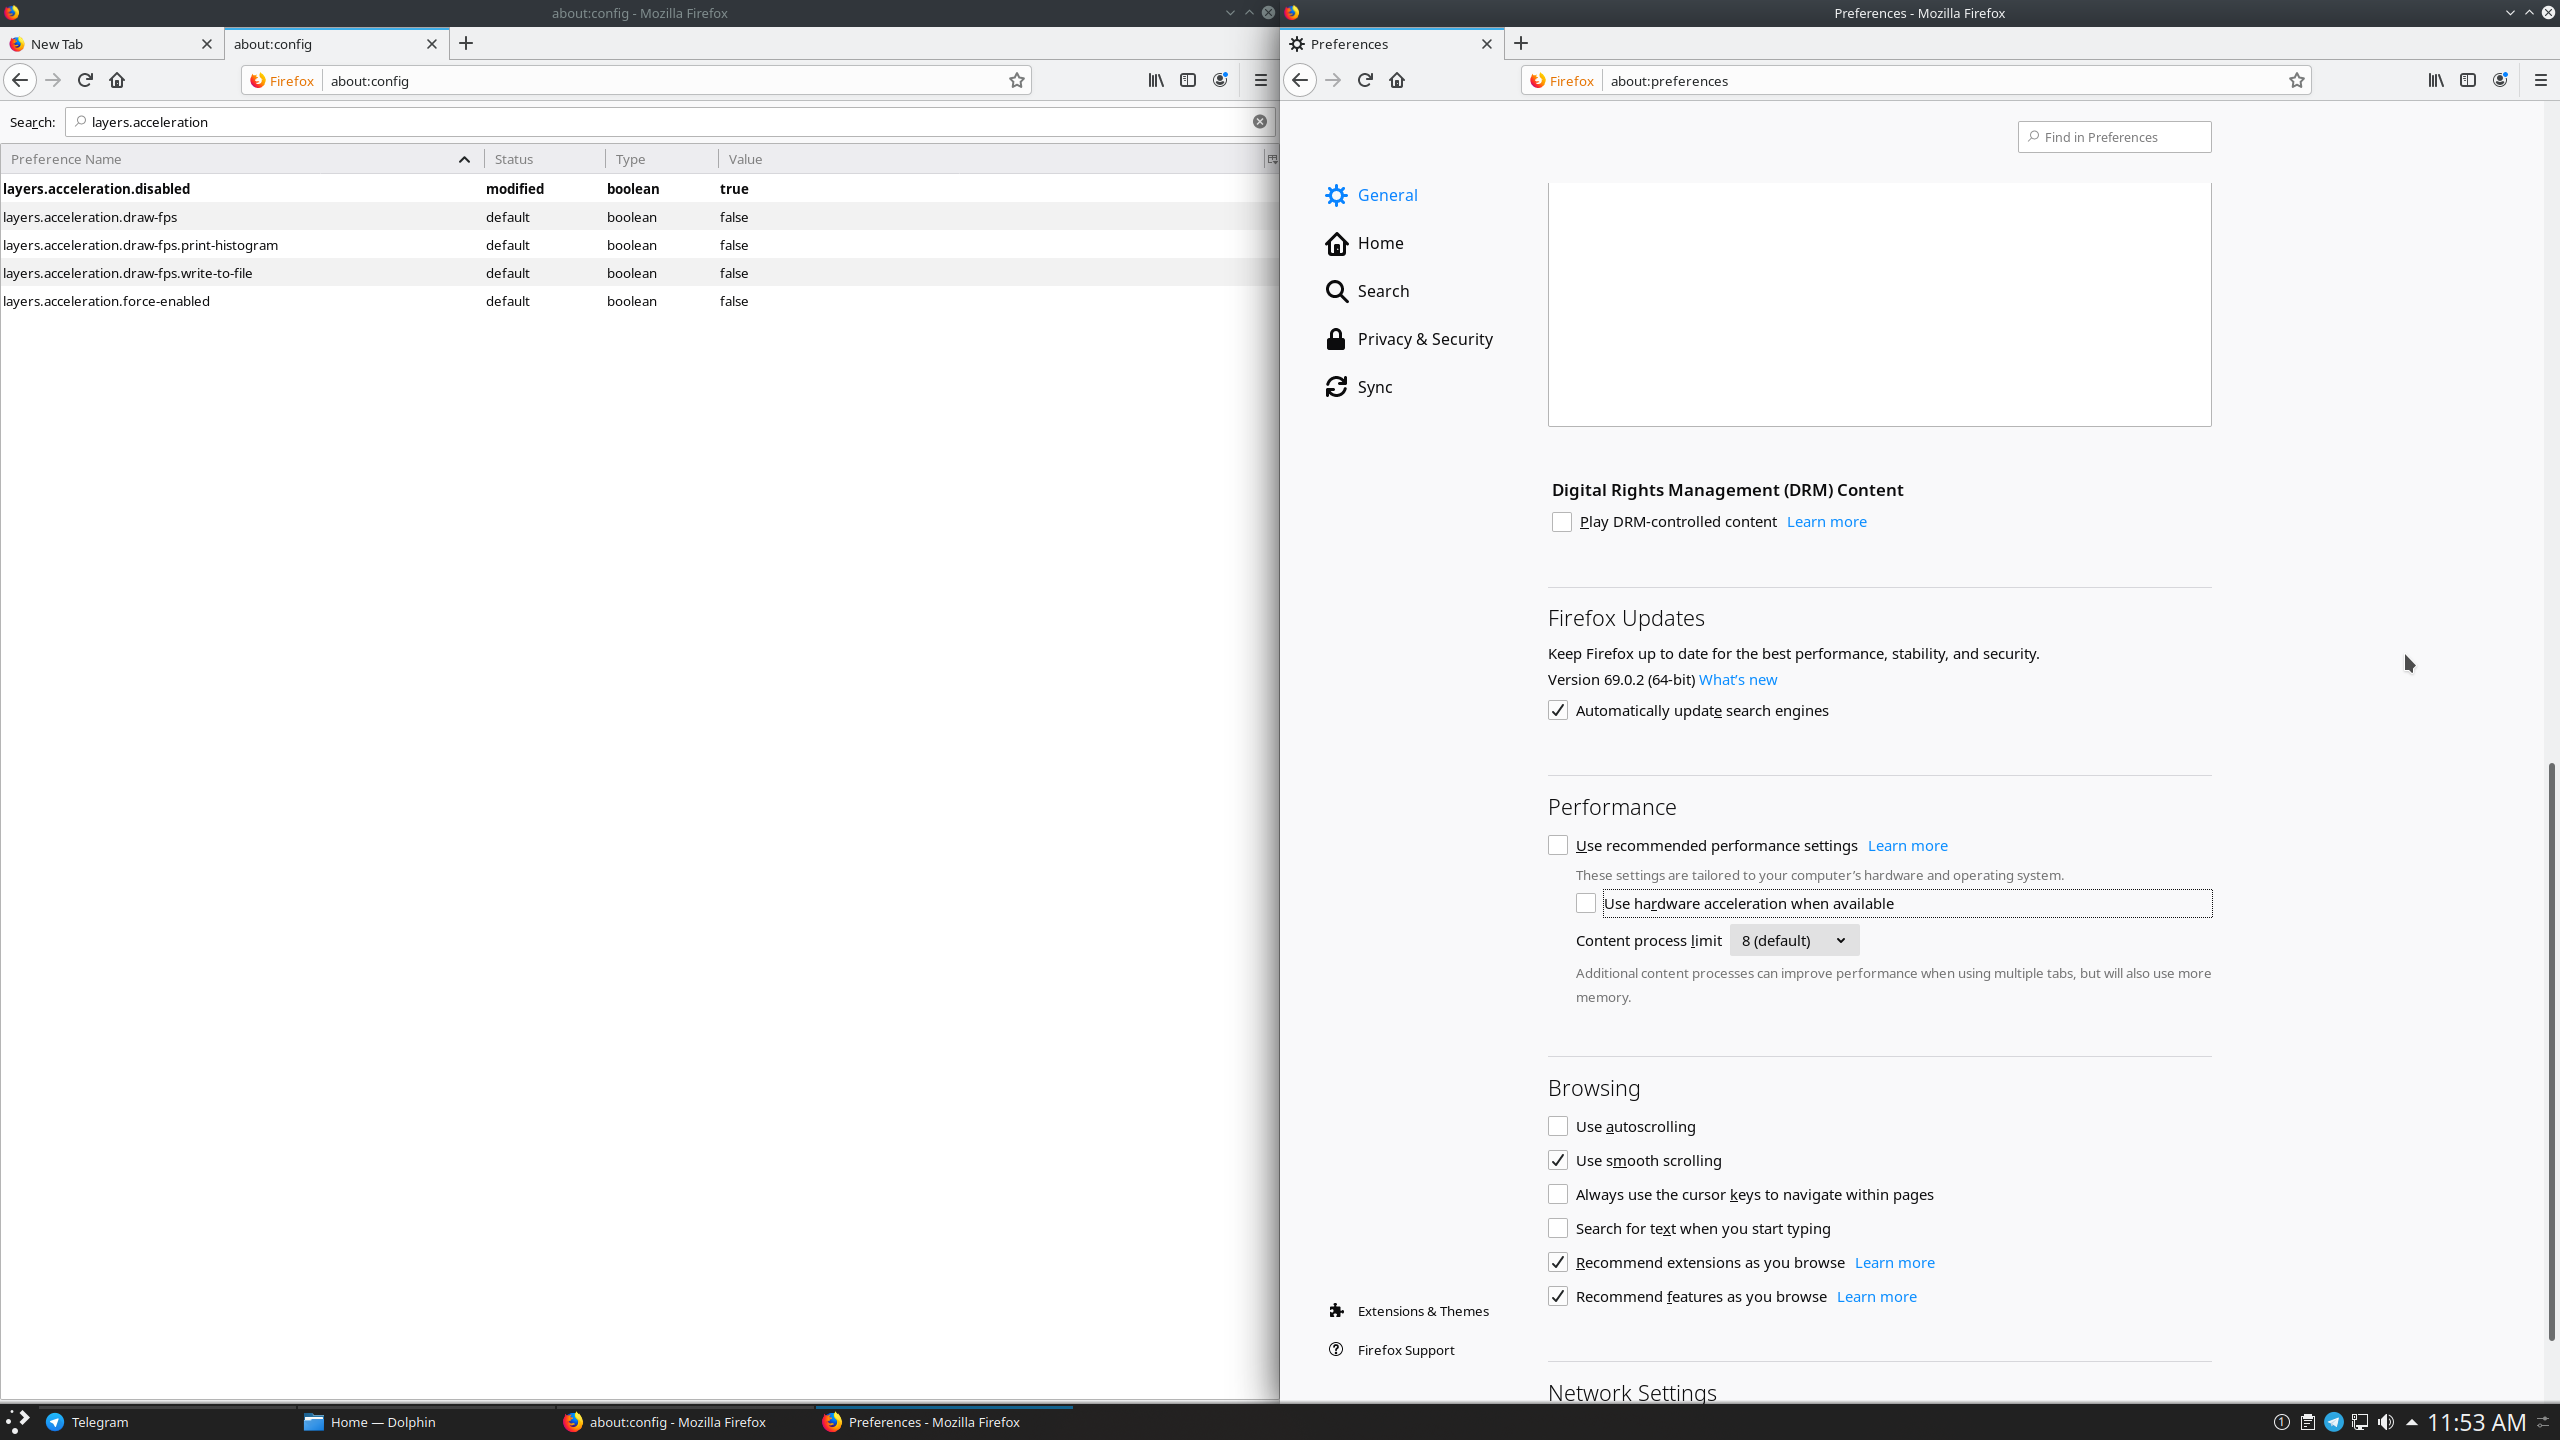Click the Preferences page vertical scrollbar
The height and width of the screenshot is (1440, 2560).
coord(2551,1050)
